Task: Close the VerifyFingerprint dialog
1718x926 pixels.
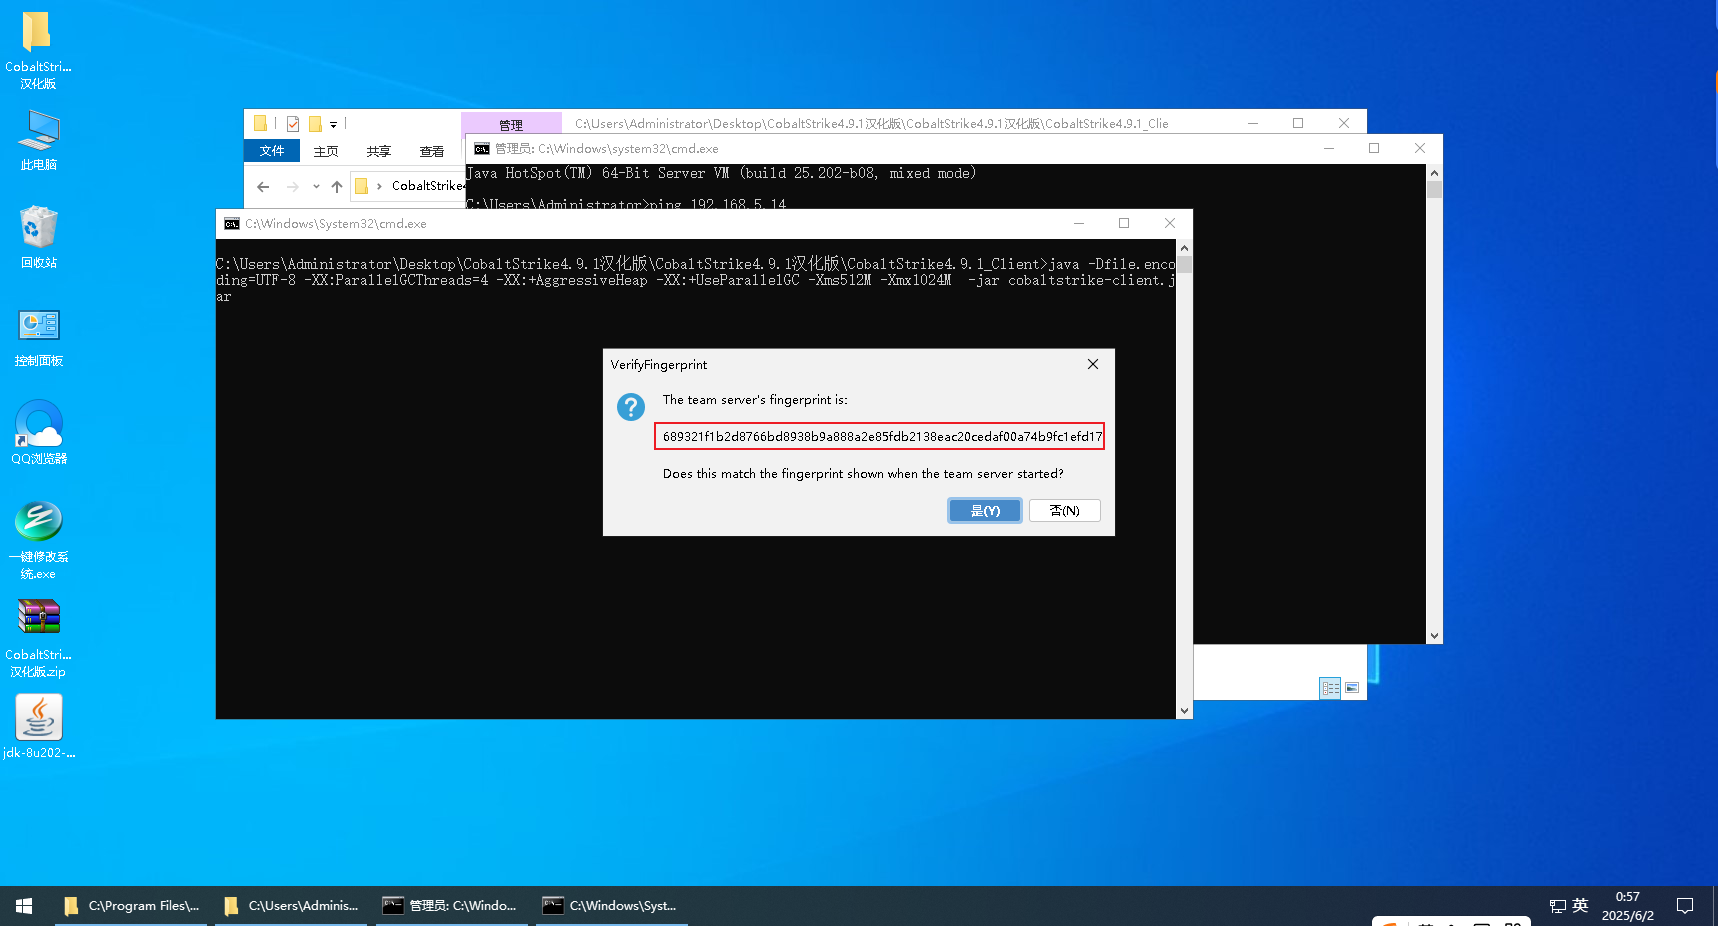Action: [x=1093, y=364]
